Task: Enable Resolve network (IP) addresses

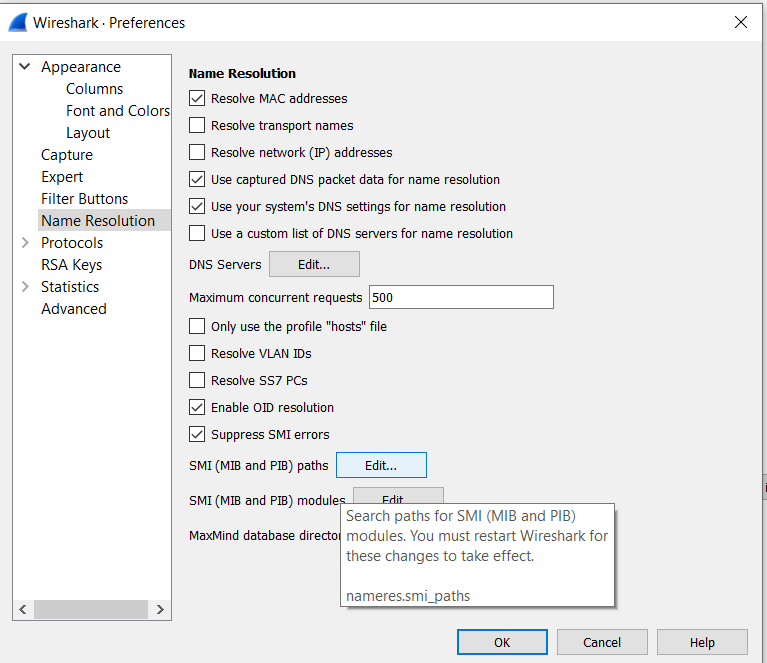Action: pos(197,153)
